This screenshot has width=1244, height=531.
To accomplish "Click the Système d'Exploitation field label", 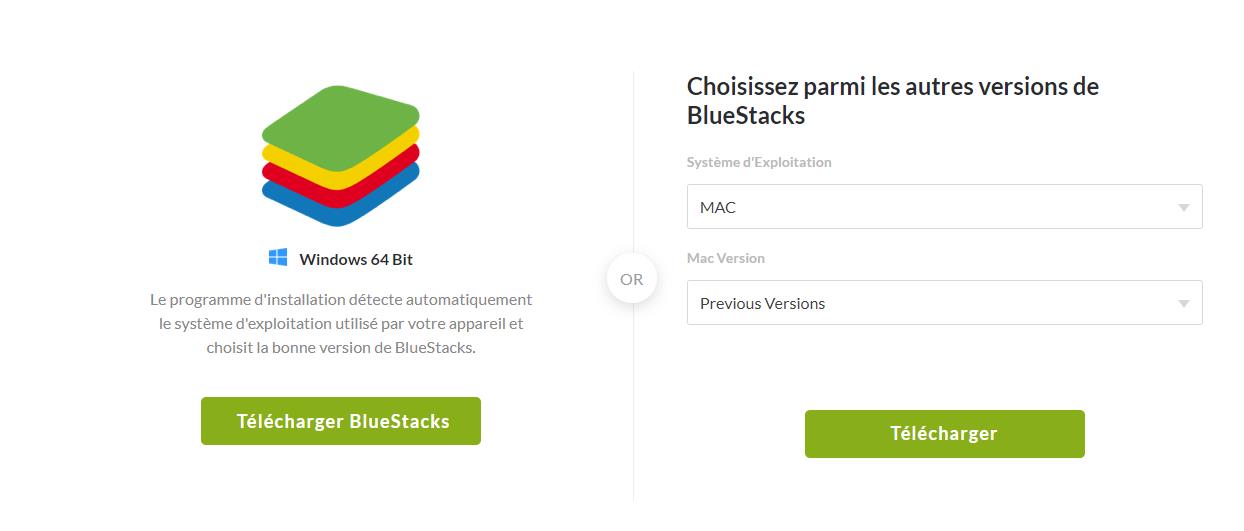I will (759, 162).
